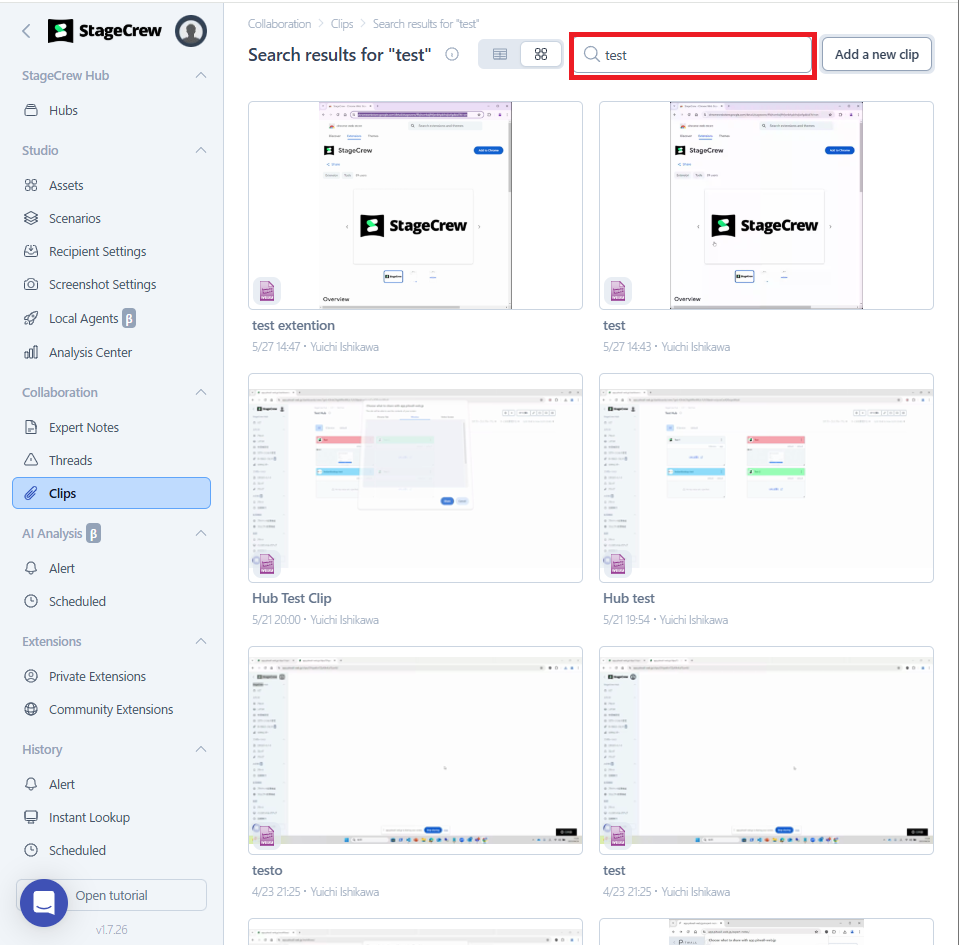Click the info icon beside search results title
959x945 pixels.
pos(452,55)
